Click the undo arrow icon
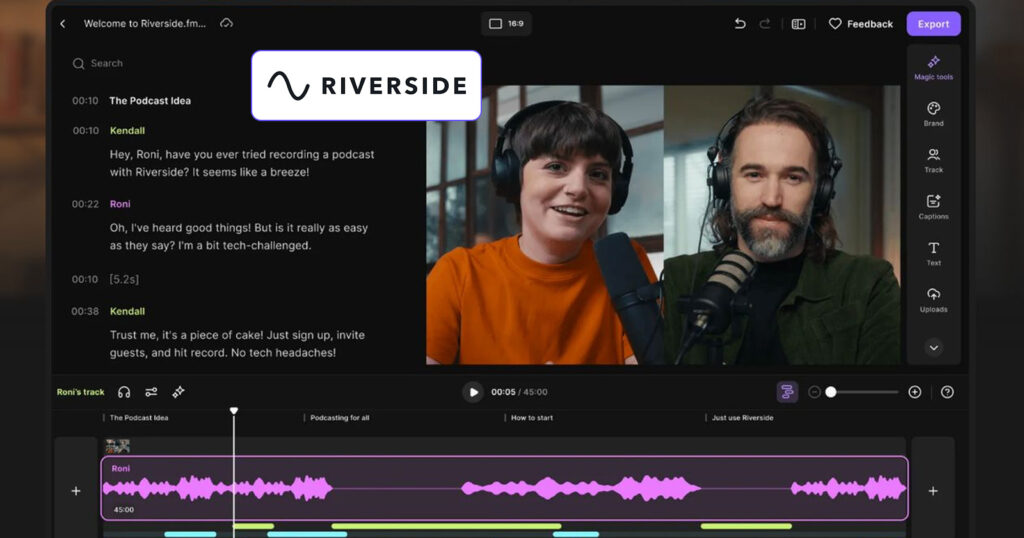Viewport: 1024px width, 538px height. 740,24
